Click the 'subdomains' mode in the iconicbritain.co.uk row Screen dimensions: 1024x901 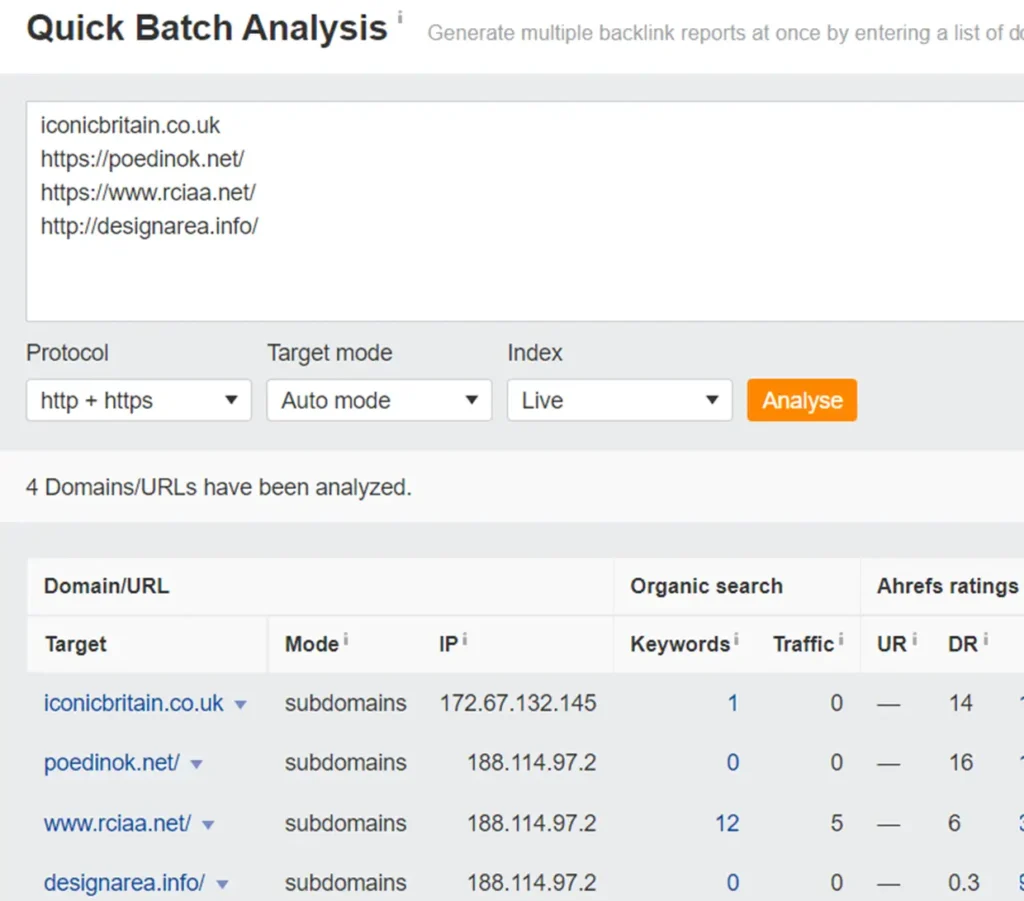pos(345,703)
